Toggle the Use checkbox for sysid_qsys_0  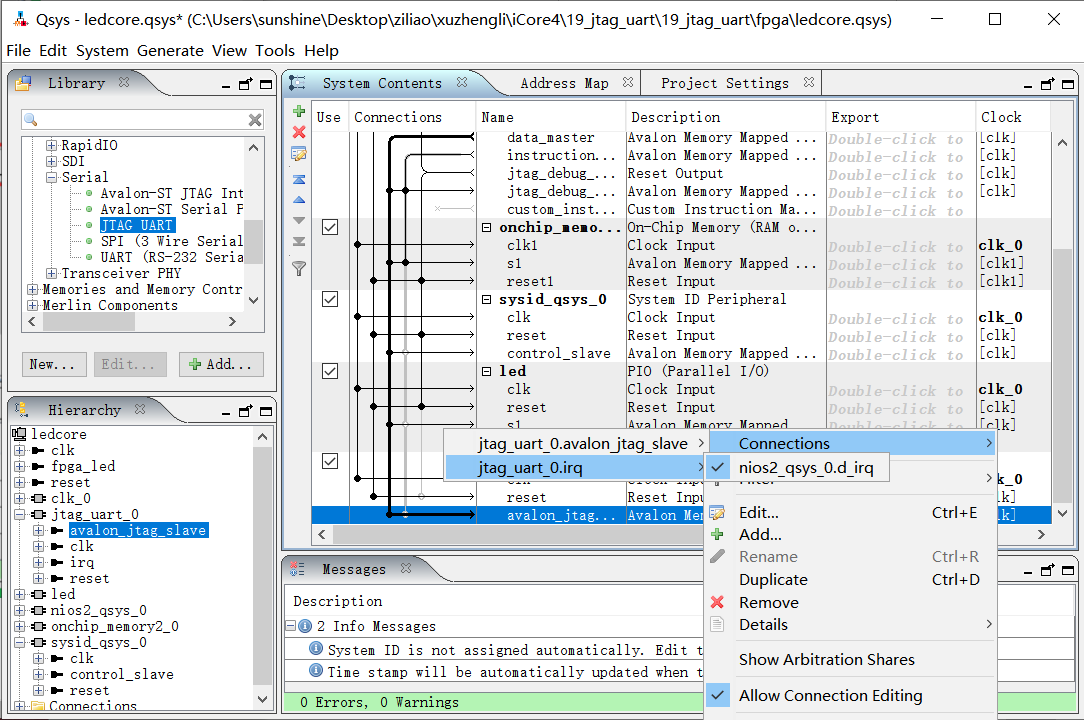click(329, 300)
